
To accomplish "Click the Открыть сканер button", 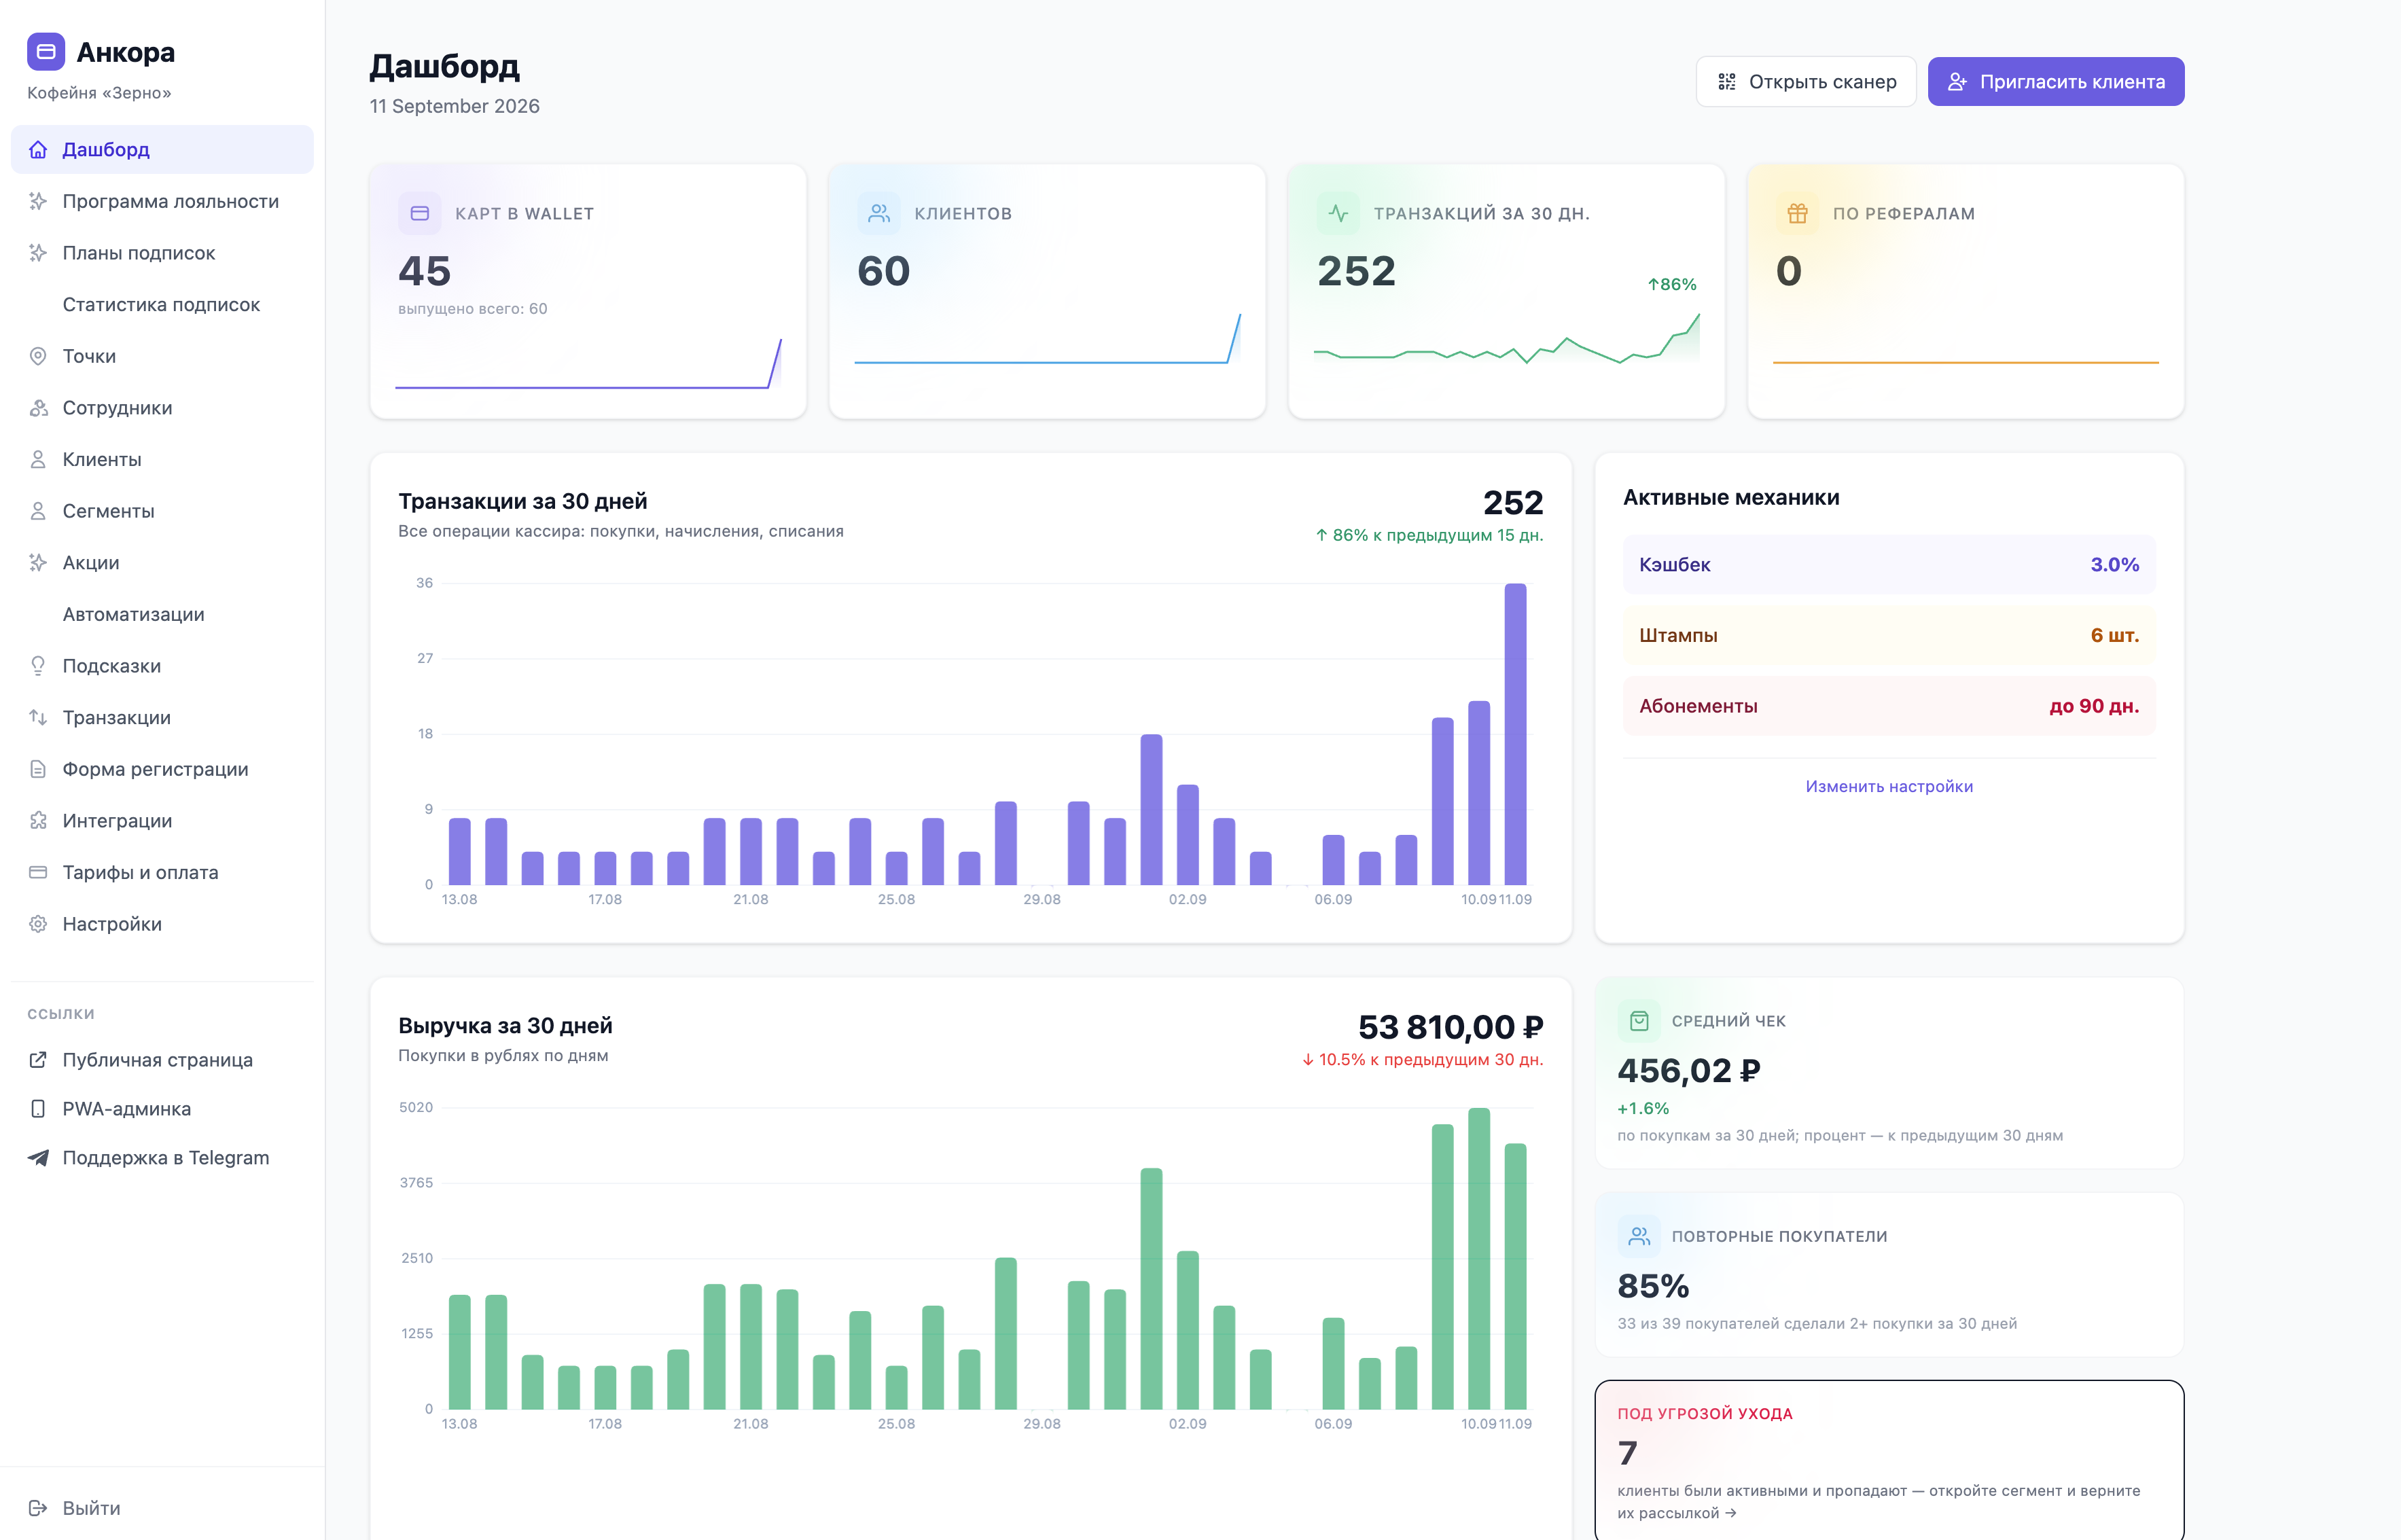I will tap(1806, 82).
